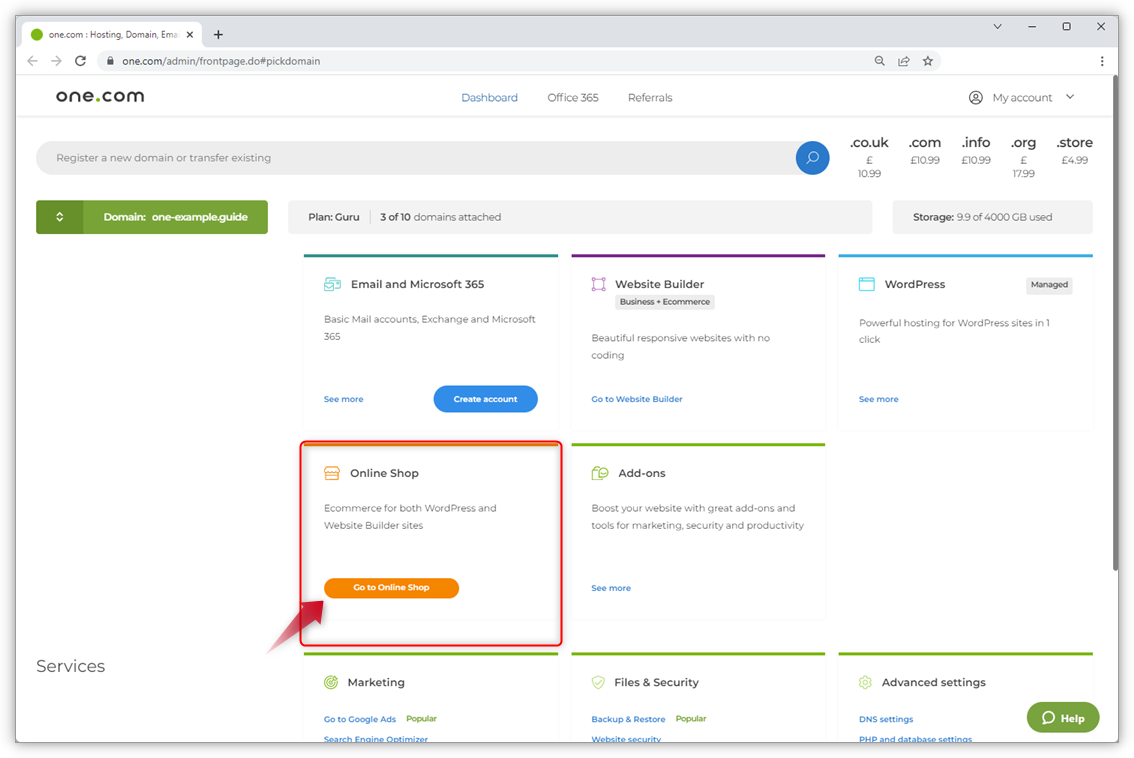Follow the Go to Website Builder link

tap(637, 399)
